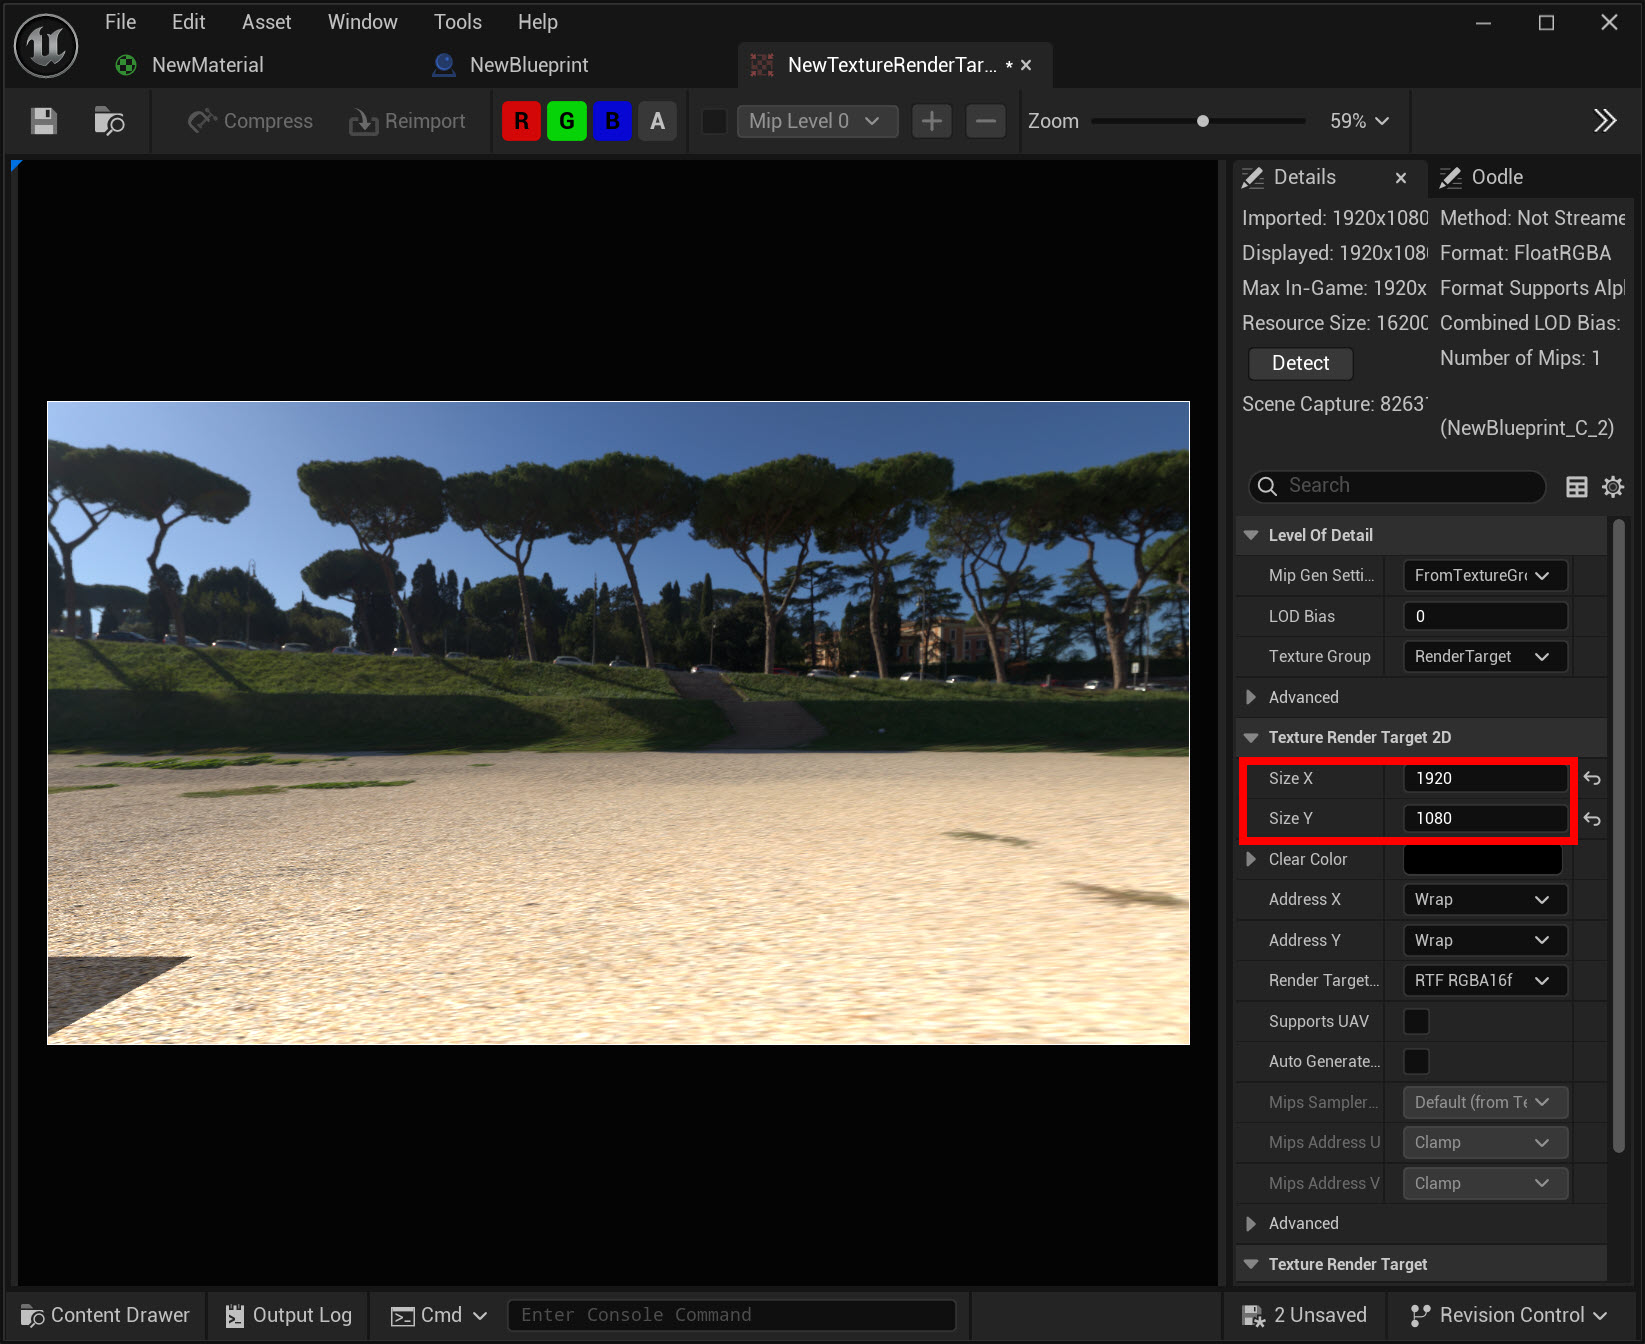Open the Address X Wrap dropdown
Image resolution: width=1645 pixels, height=1344 pixels.
tap(1484, 899)
